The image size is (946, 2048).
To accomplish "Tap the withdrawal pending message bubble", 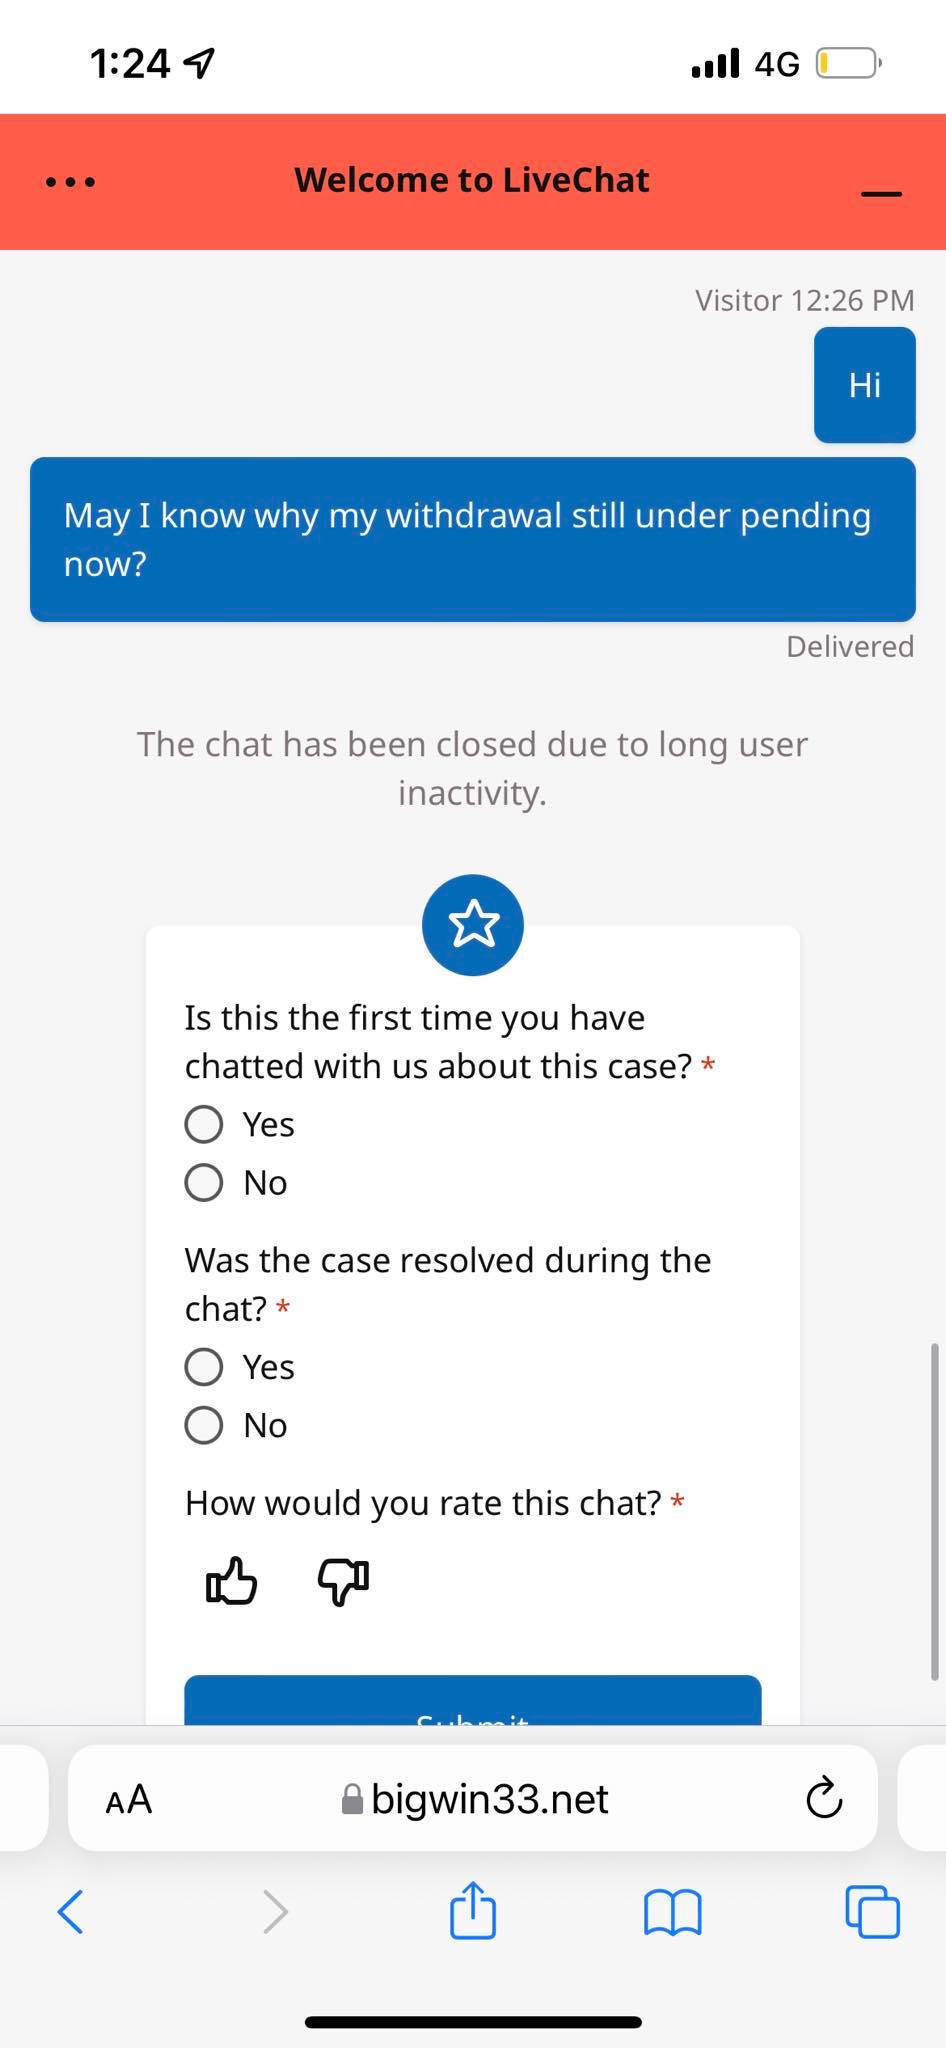I will (x=473, y=540).
